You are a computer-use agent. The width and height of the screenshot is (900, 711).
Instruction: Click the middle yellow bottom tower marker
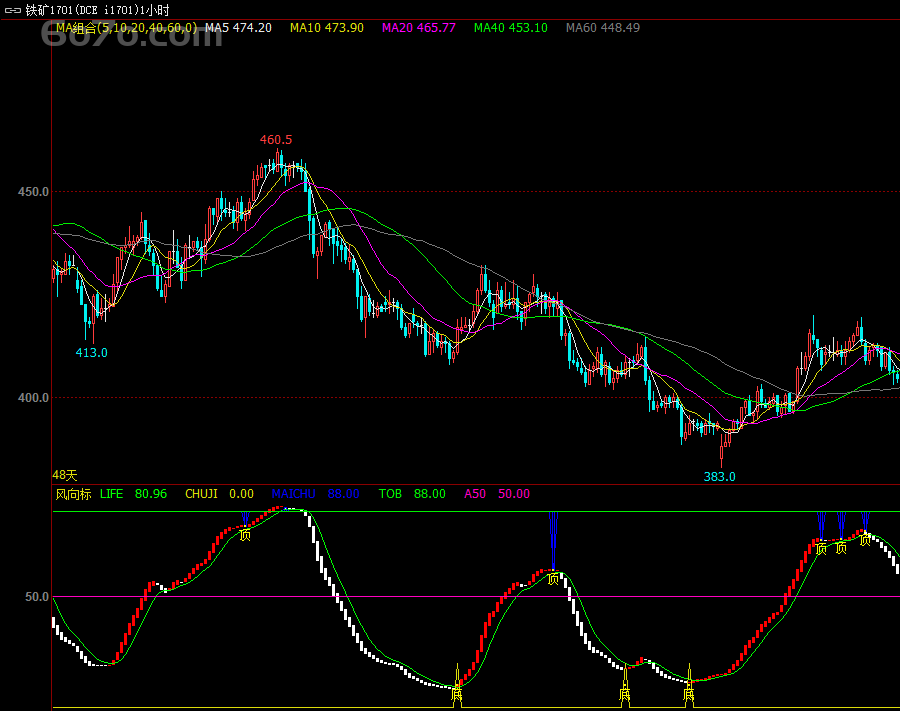625,685
